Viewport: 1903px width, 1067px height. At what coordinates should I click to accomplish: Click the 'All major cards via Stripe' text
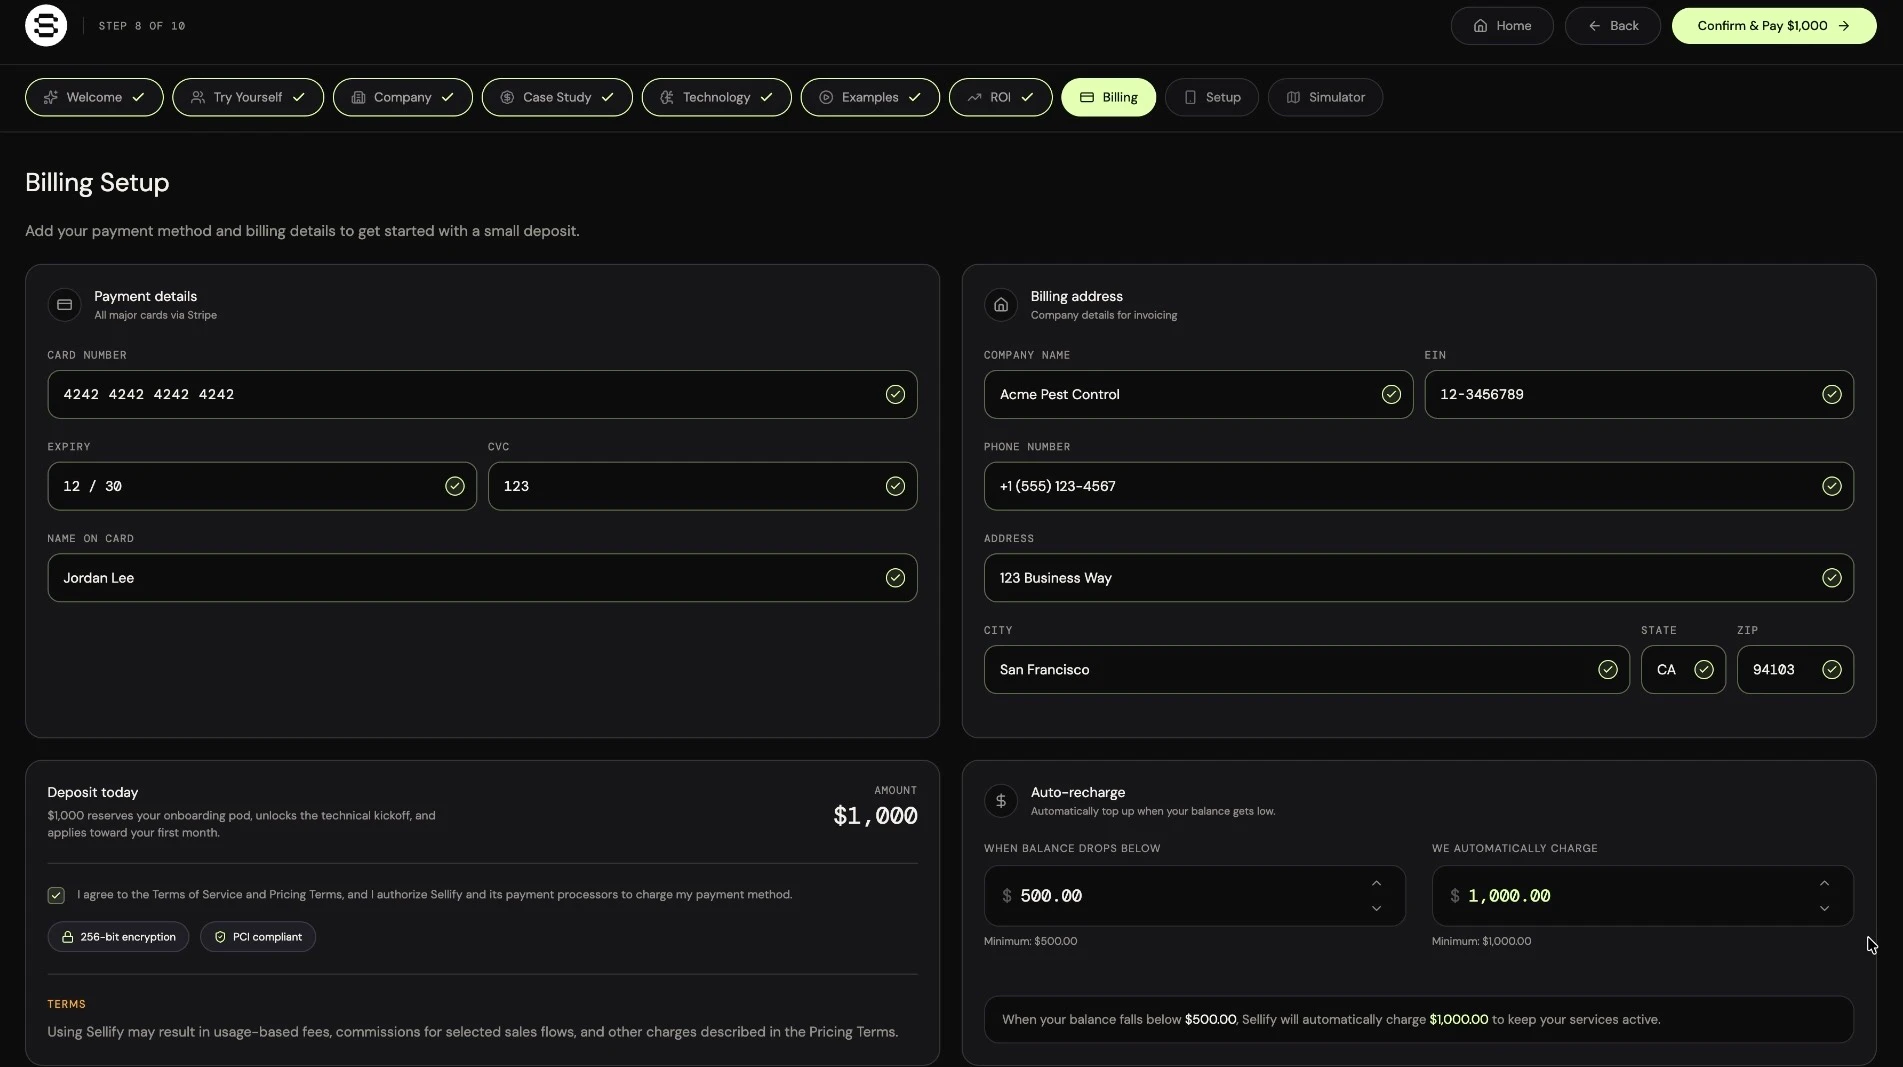pyautogui.click(x=155, y=315)
